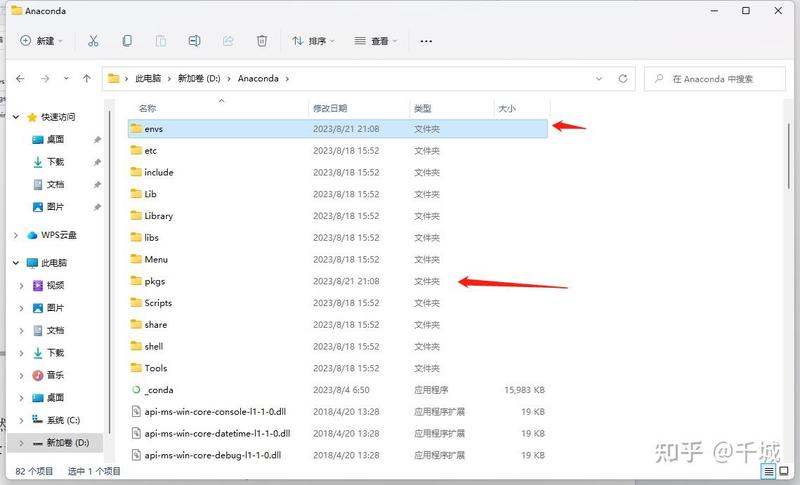This screenshot has width=800, height=485.
Task: Click the WPS云盘 cloud icon
Action: point(32,235)
